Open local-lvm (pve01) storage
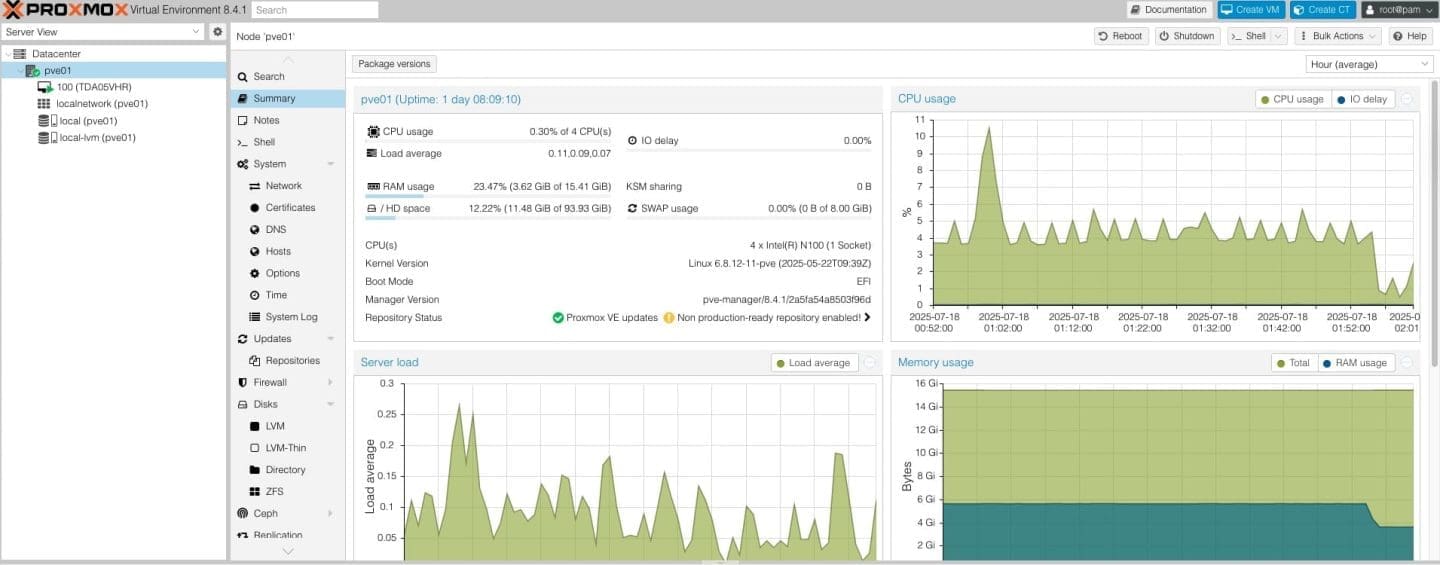Image resolution: width=1440 pixels, height=565 pixels. tap(96, 138)
